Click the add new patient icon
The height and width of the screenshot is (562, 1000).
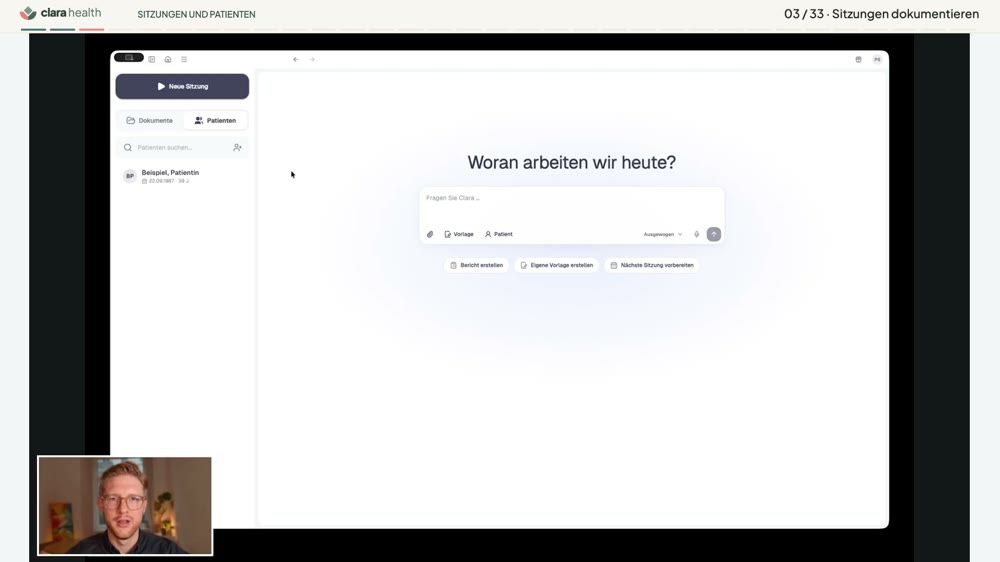point(237,147)
